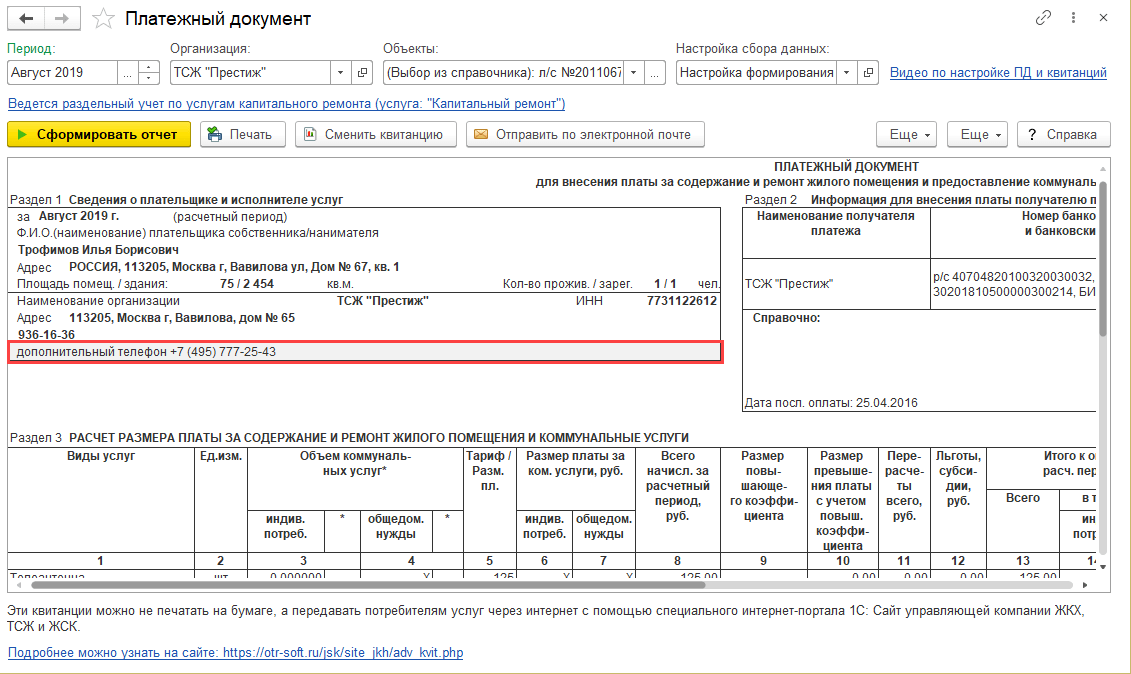Screen dimensions: 1131x674
Task: Click the Раздел 3 section heading
Action: click(349, 437)
